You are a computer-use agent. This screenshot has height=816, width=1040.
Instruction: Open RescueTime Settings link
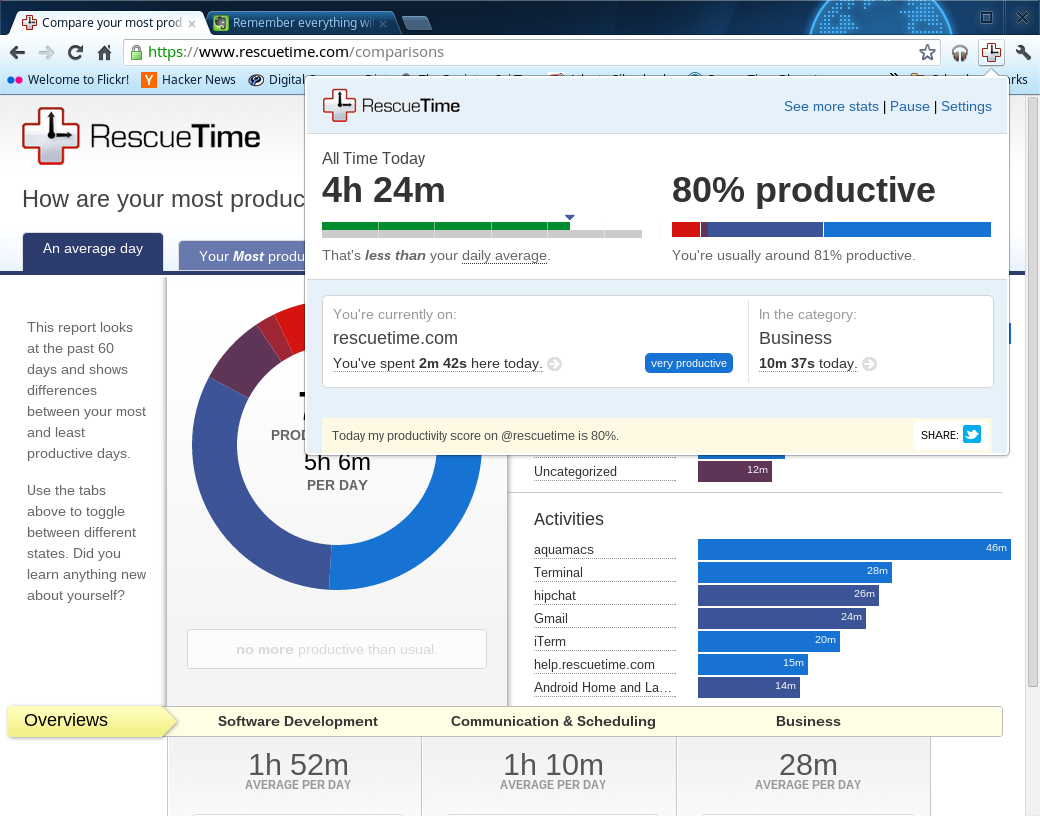coord(966,106)
